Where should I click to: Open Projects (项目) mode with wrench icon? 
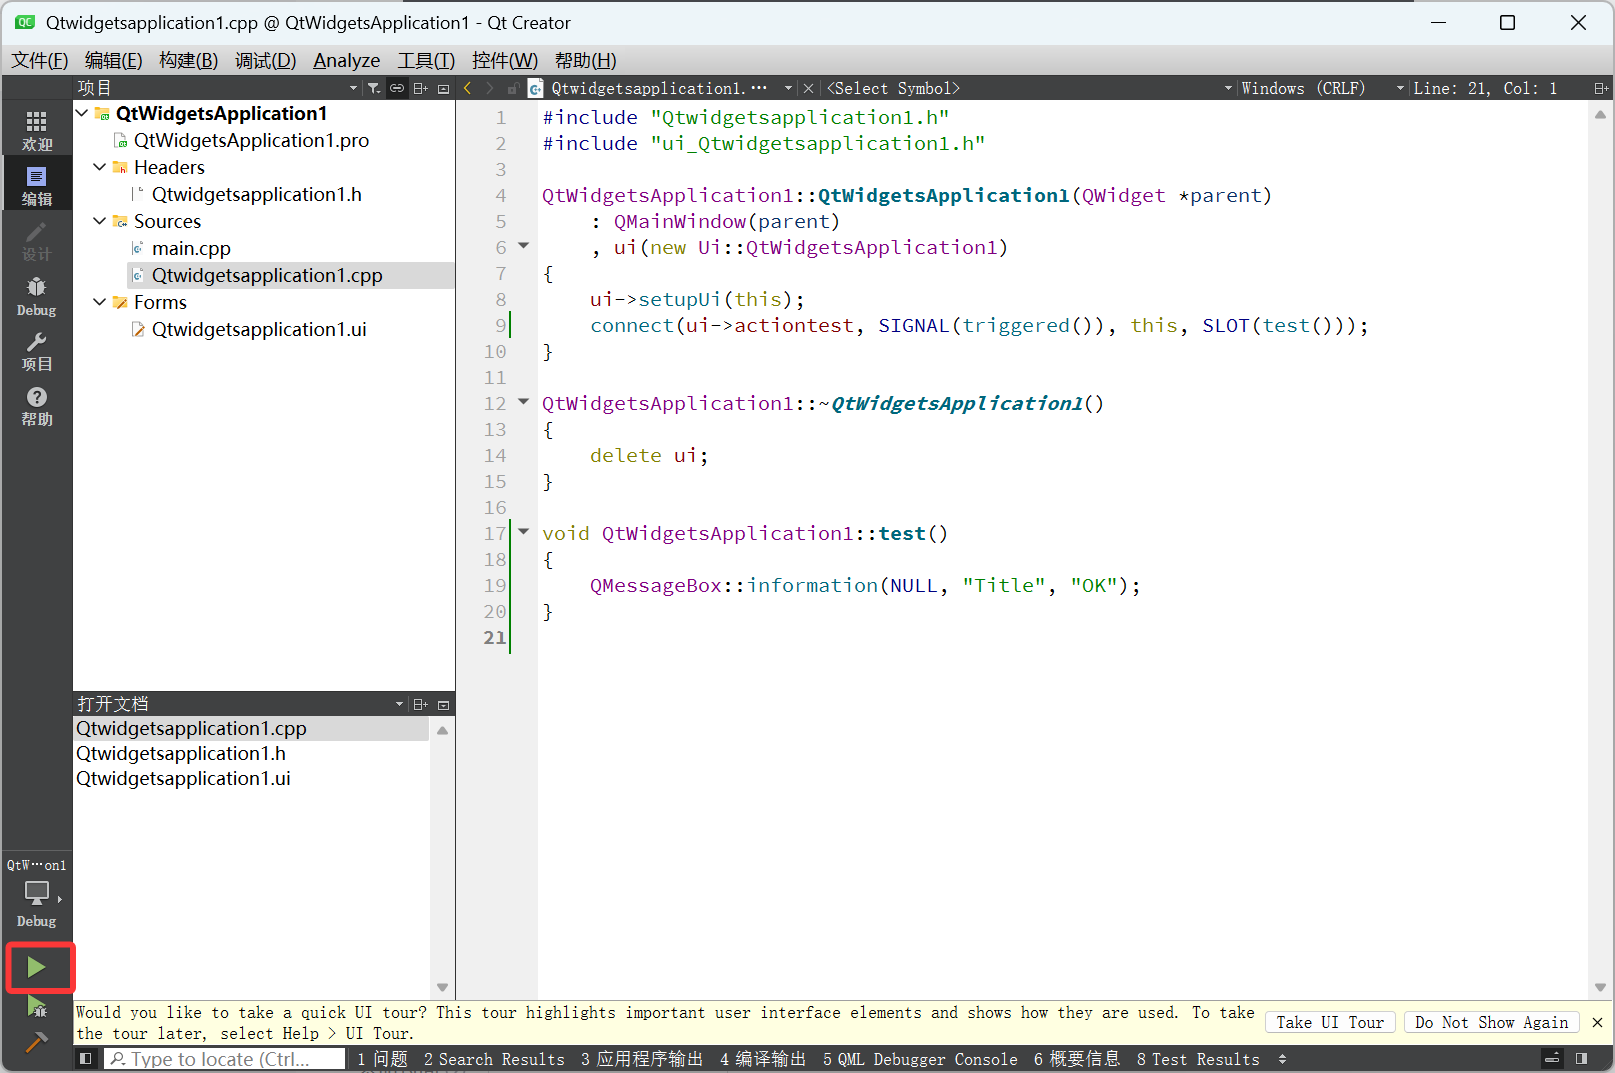coord(37,351)
